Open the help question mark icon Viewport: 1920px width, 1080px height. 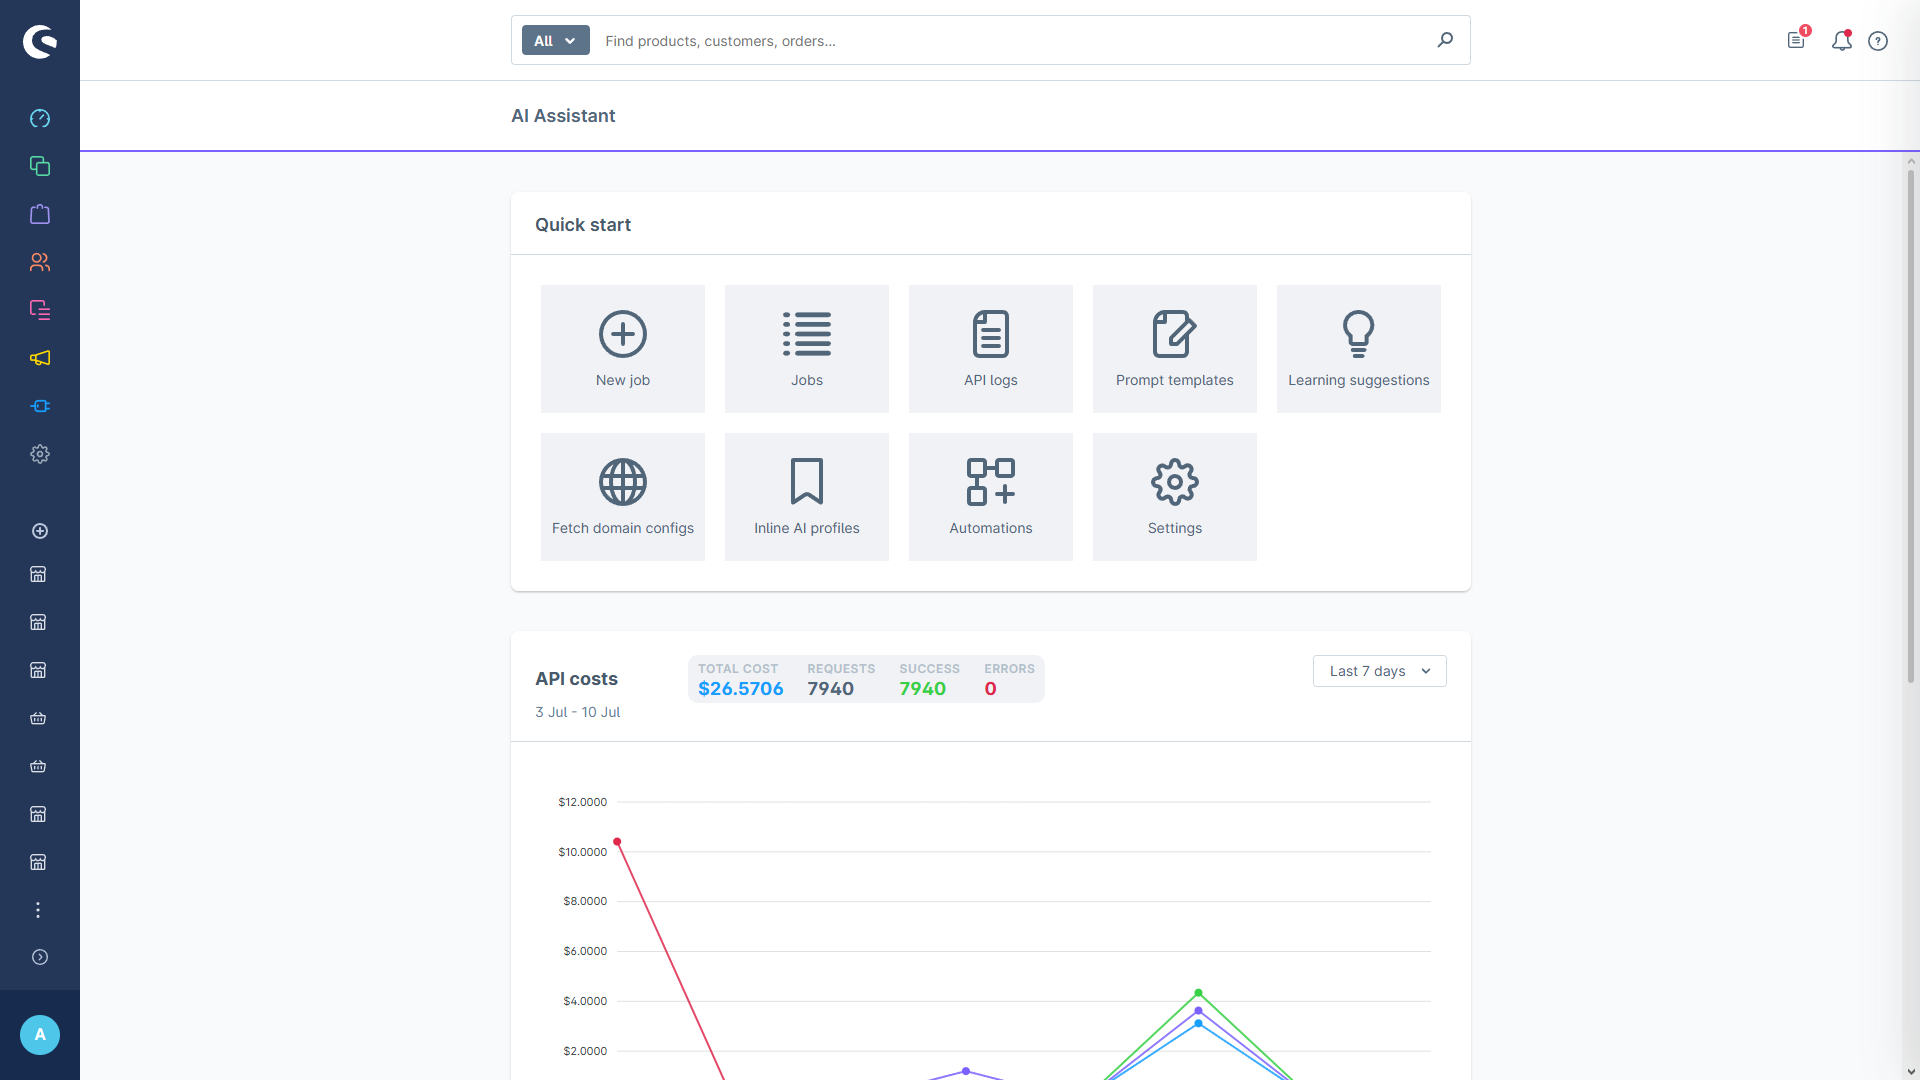click(1878, 41)
